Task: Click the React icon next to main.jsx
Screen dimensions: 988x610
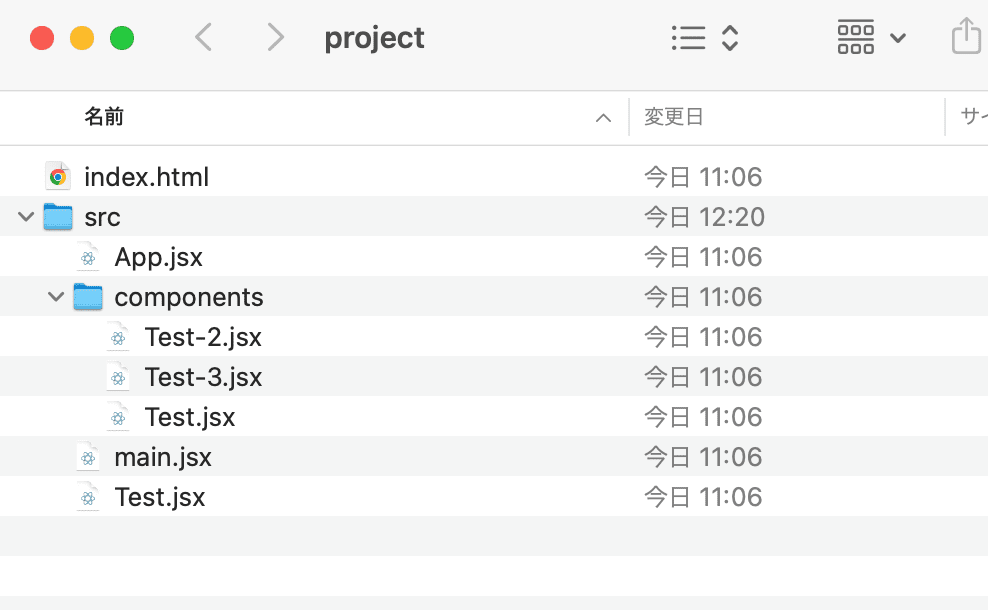Action: point(88,457)
